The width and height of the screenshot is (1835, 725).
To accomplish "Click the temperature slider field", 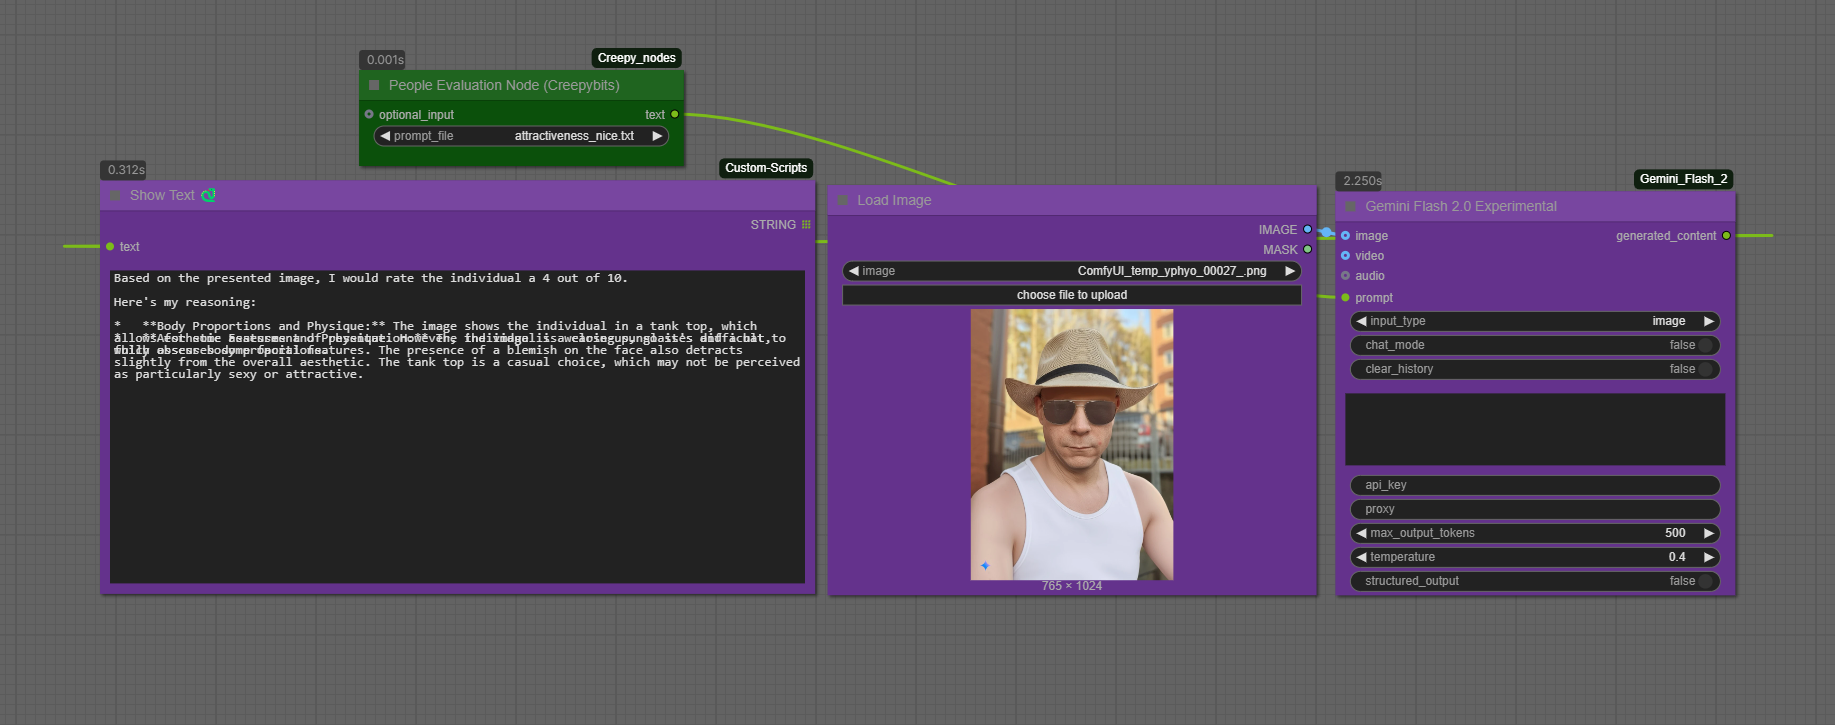I will coord(1534,557).
